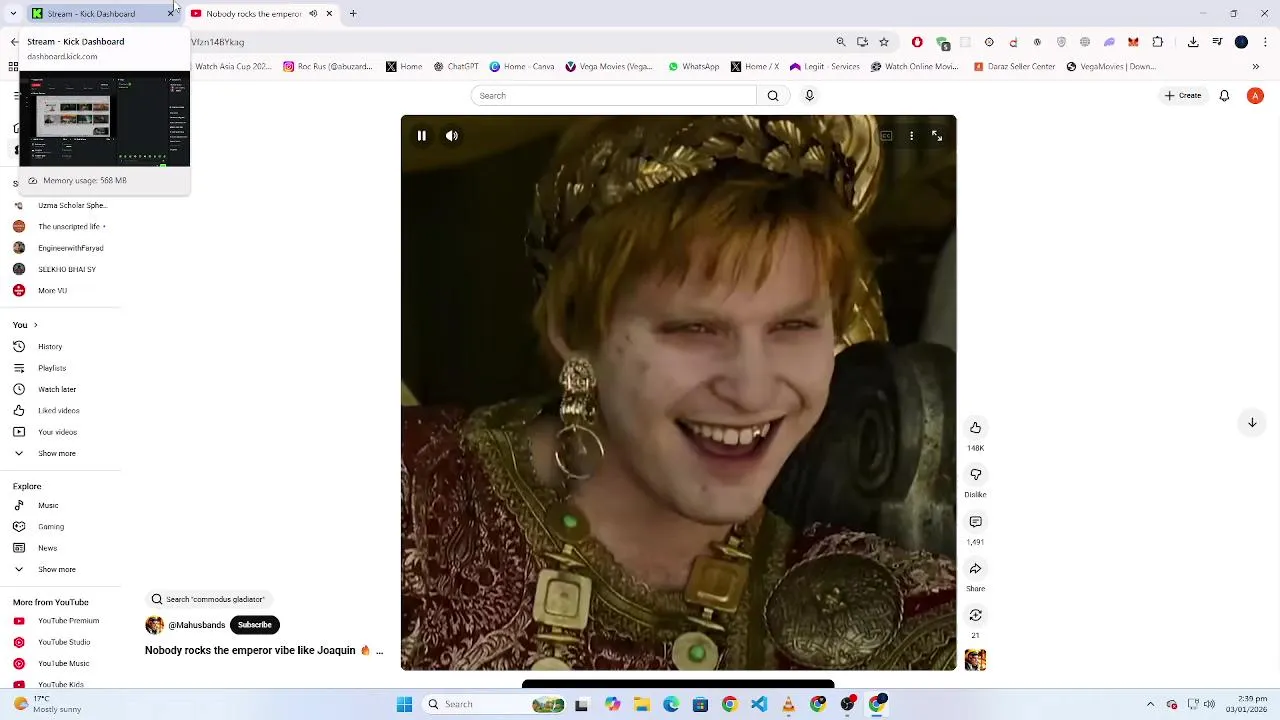Dislike this Short
The width and height of the screenshot is (1280, 720).
pyautogui.click(x=975, y=475)
